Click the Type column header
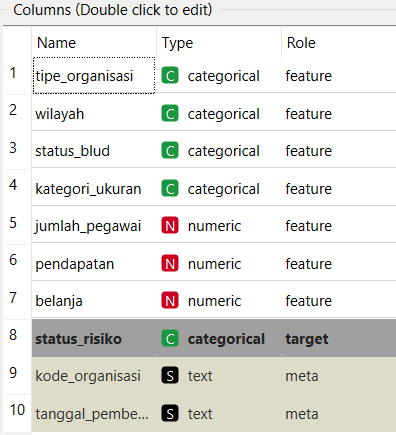Viewport: 396px width, 435px height. (219, 42)
